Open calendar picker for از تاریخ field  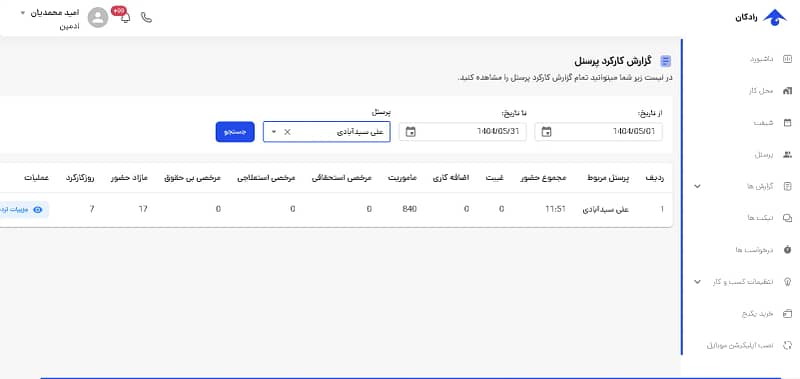click(546, 132)
